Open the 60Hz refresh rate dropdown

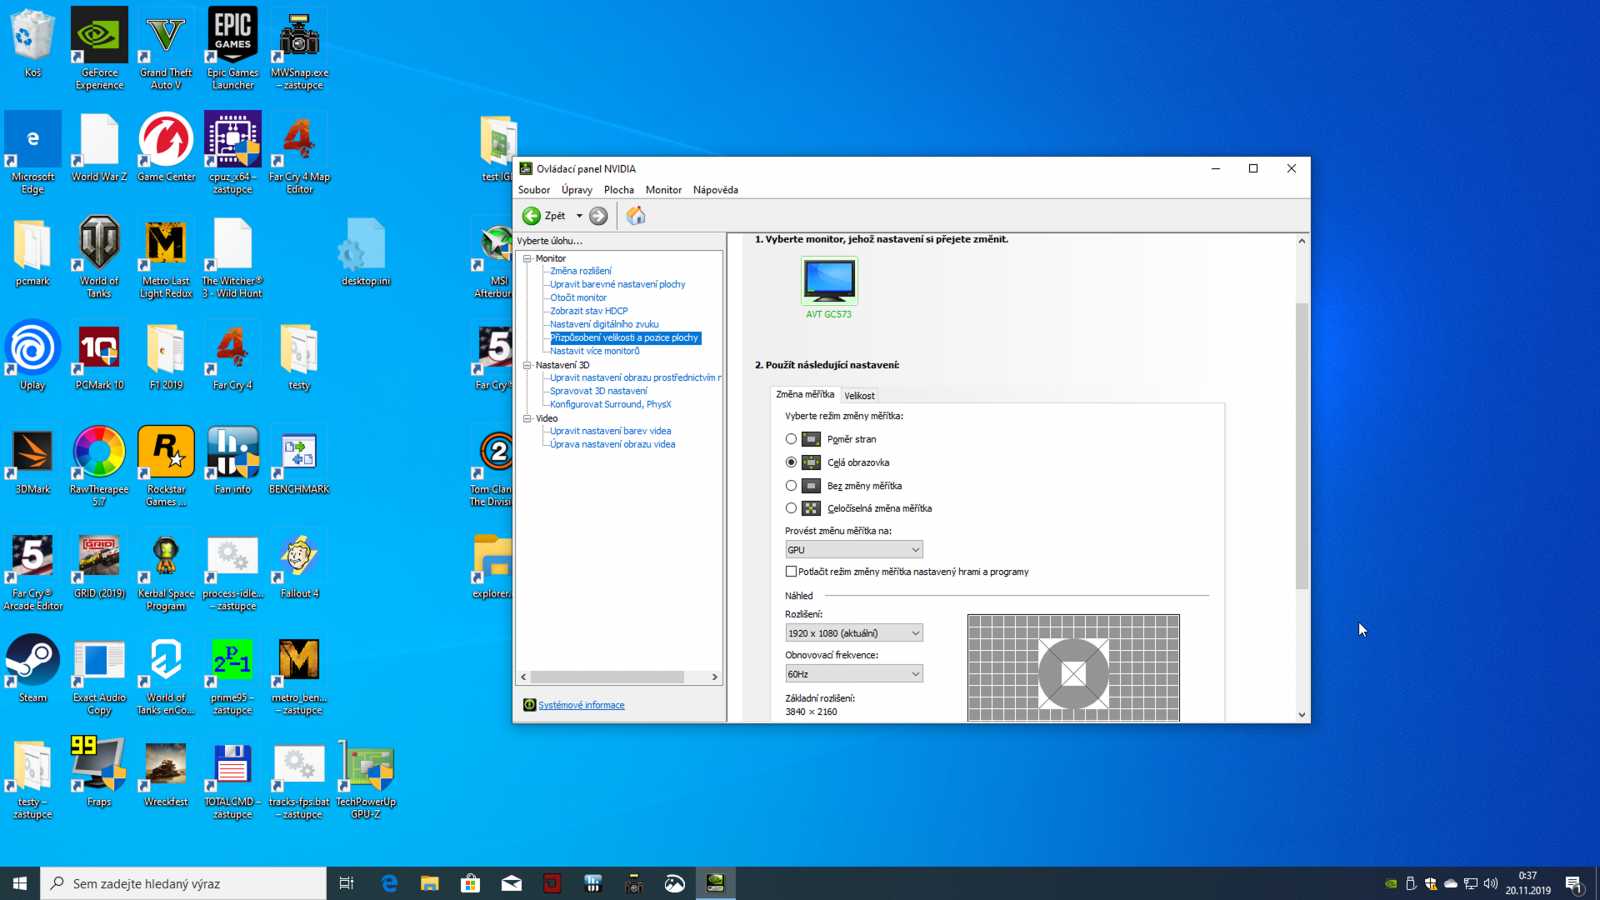[854, 674]
